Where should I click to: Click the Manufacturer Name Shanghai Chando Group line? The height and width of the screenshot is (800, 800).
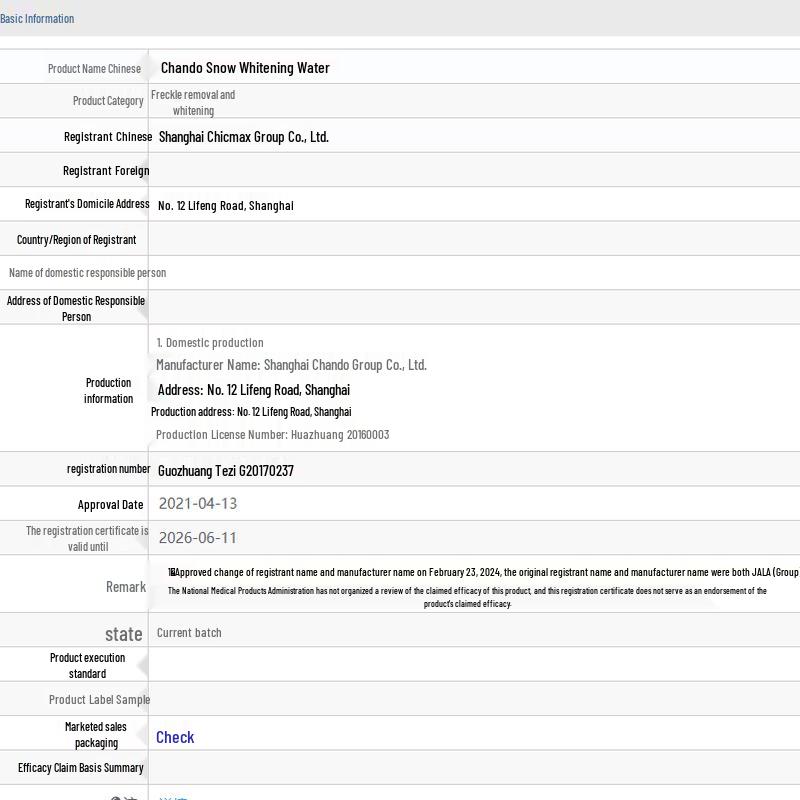291,365
